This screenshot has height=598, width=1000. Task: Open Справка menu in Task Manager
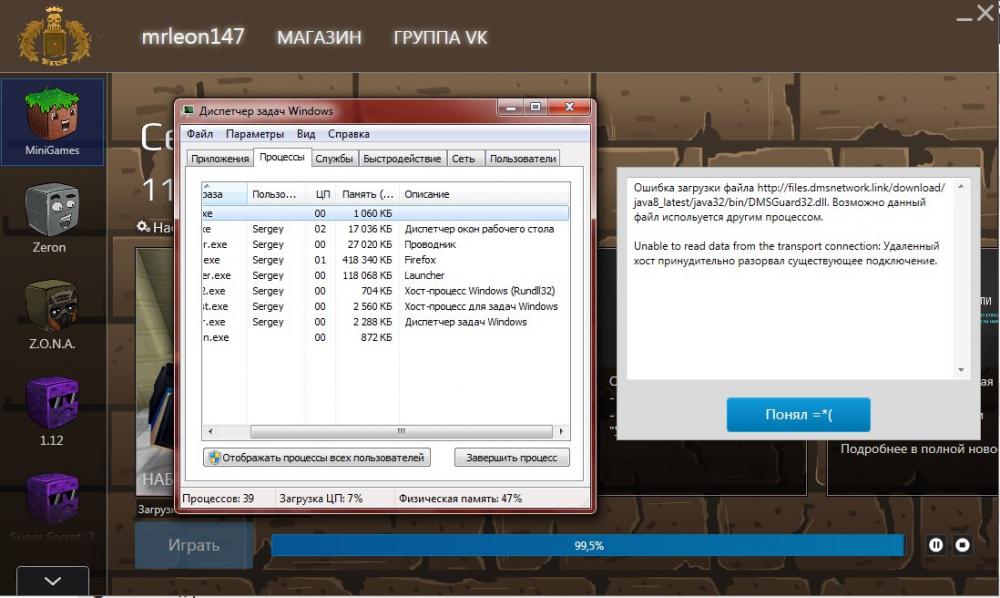pos(348,134)
